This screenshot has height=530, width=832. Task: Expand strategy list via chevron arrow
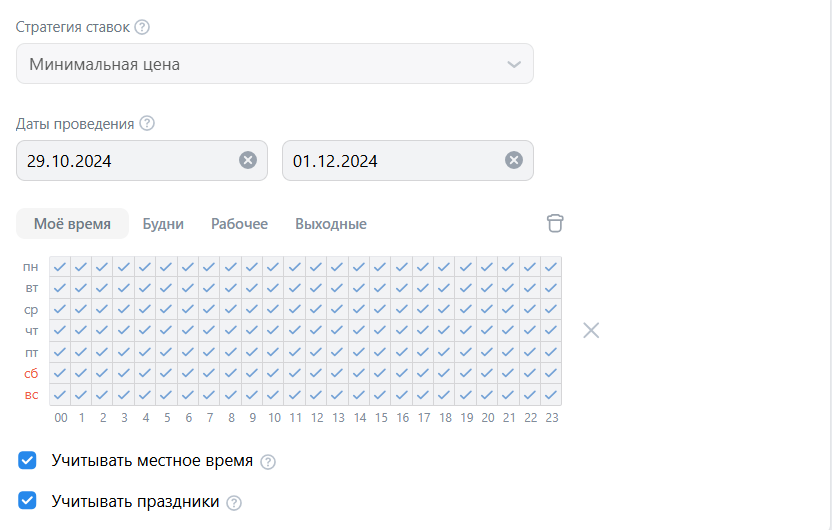[x=514, y=65]
